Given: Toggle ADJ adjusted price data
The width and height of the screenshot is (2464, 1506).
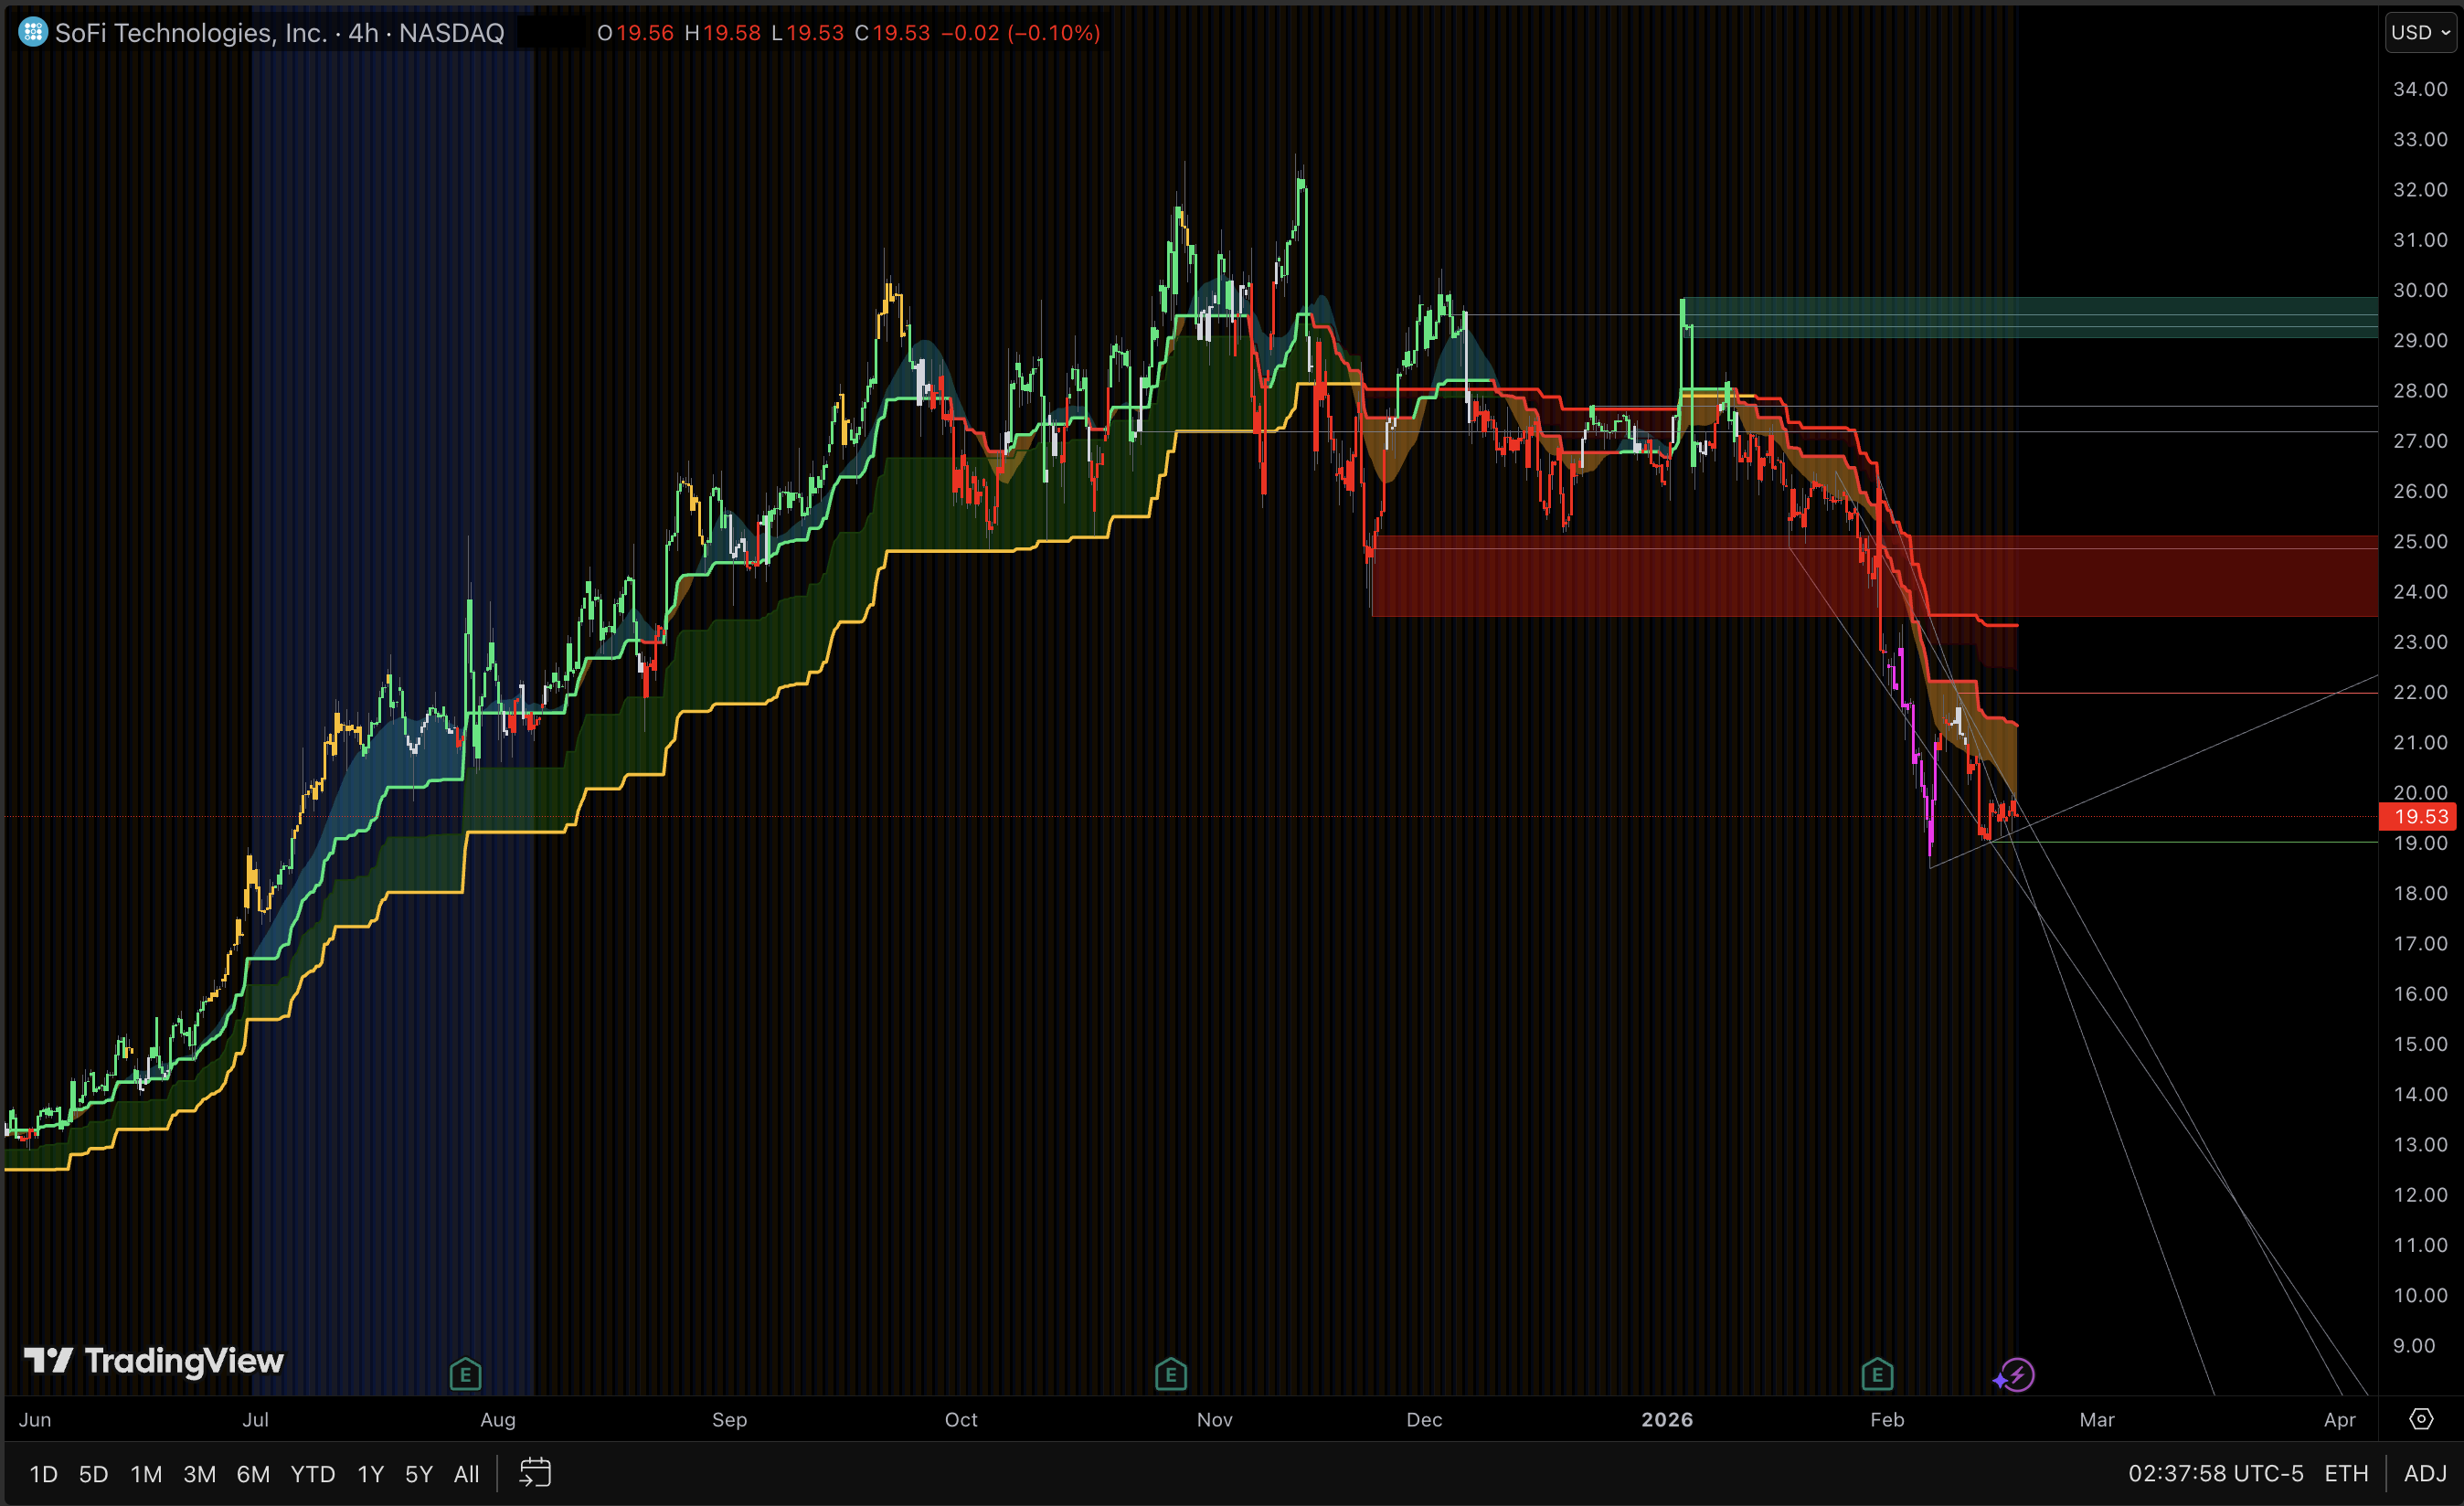Looking at the screenshot, I should pyautogui.click(x=2424, y=1473).
